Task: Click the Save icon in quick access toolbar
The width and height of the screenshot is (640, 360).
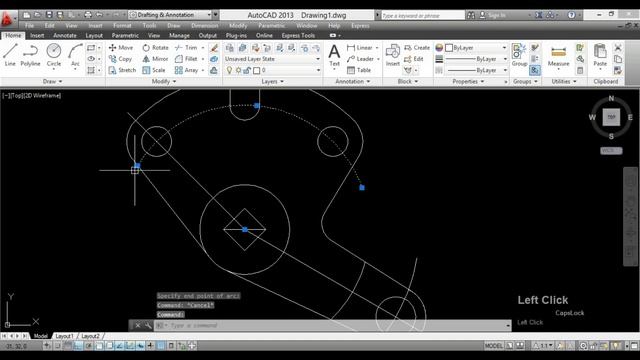Action: coord(49,15)
